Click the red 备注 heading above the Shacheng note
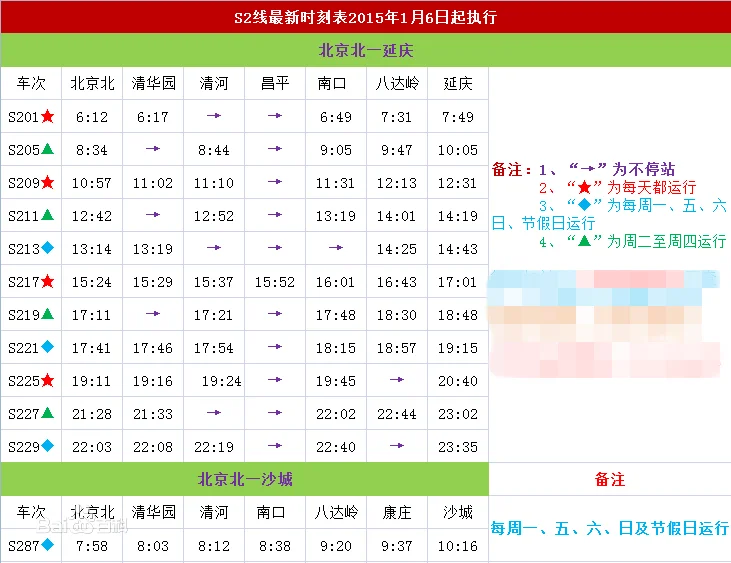 tap(610, 479)
